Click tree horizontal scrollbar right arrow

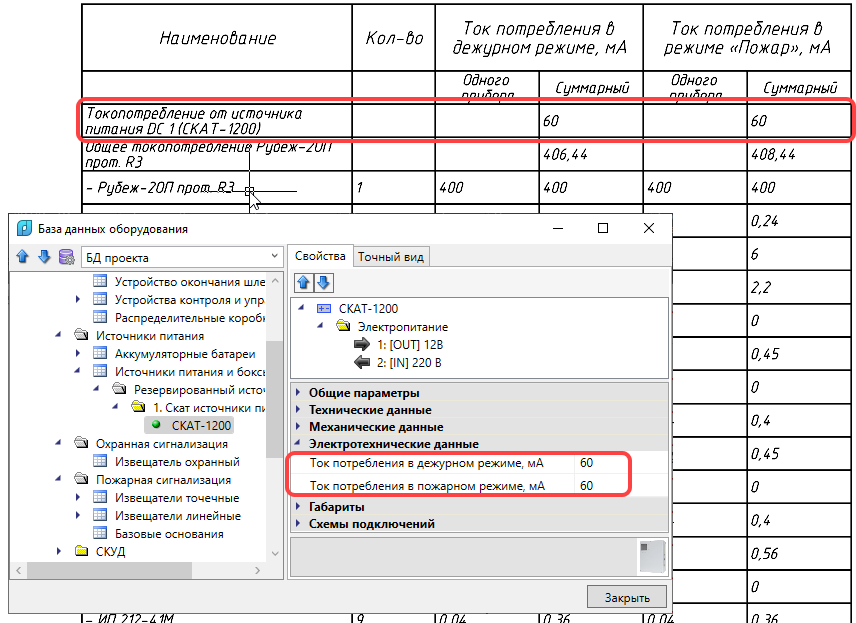(258, 571)
